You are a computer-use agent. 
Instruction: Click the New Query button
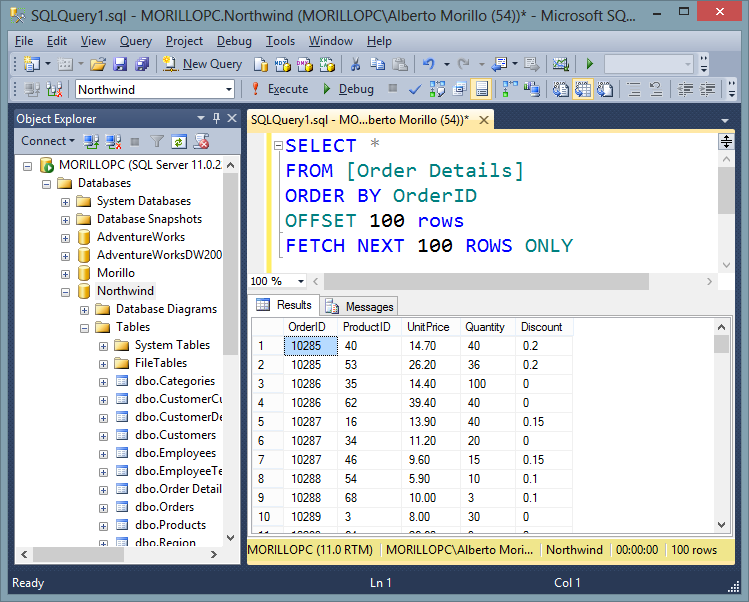[202, 64]
